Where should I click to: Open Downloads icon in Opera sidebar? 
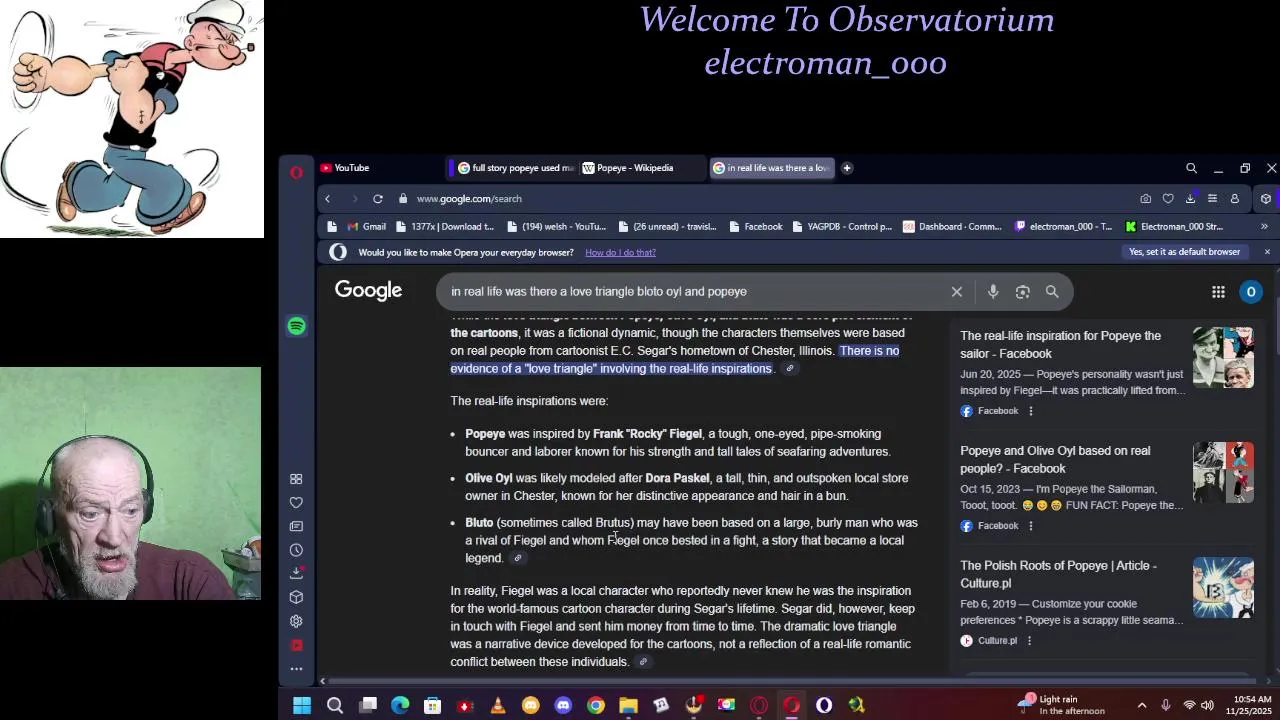tap(296, 573)
